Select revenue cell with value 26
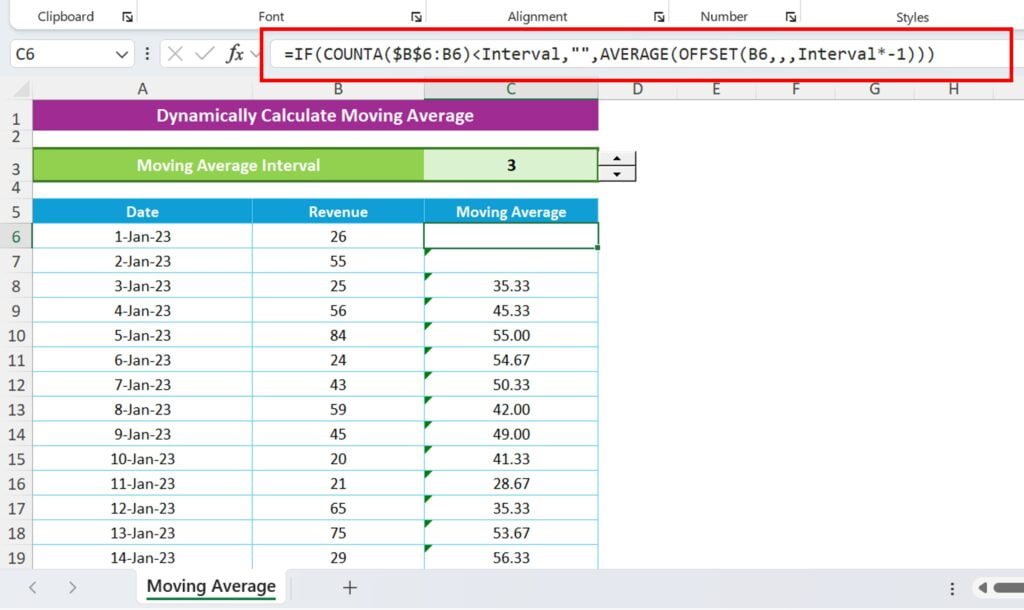1024x610 pixels. (x=338, y=236)
